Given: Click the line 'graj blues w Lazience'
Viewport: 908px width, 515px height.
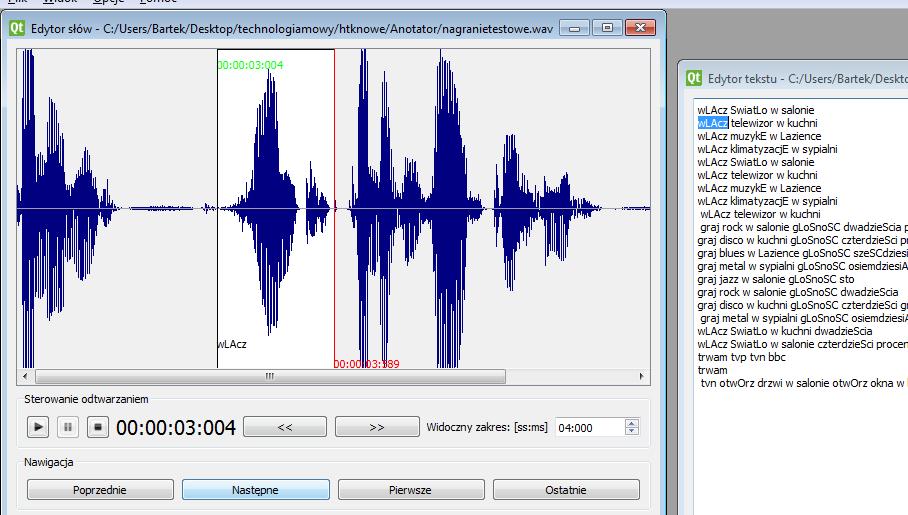Looking at the screenshot, I should 803,253.
